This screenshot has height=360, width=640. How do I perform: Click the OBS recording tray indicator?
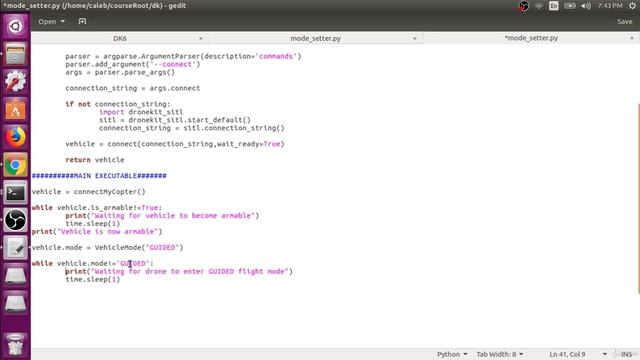[523, 6]
